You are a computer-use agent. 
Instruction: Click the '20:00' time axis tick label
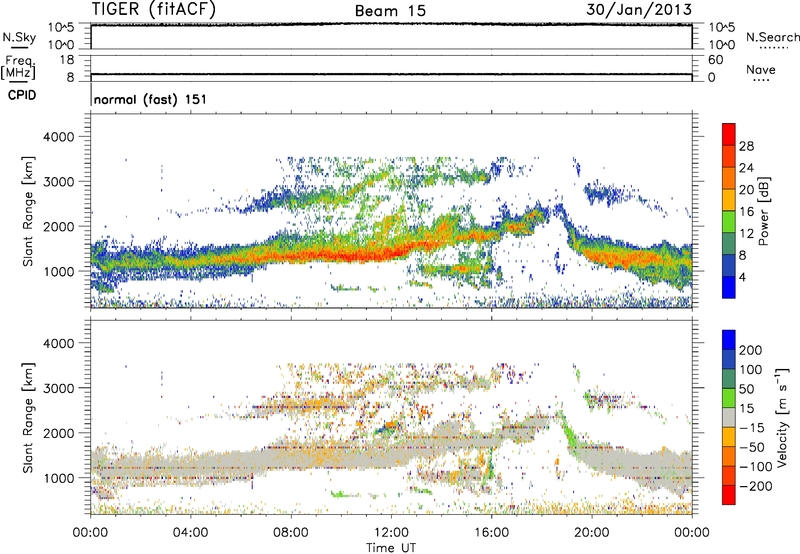[592, 533]
